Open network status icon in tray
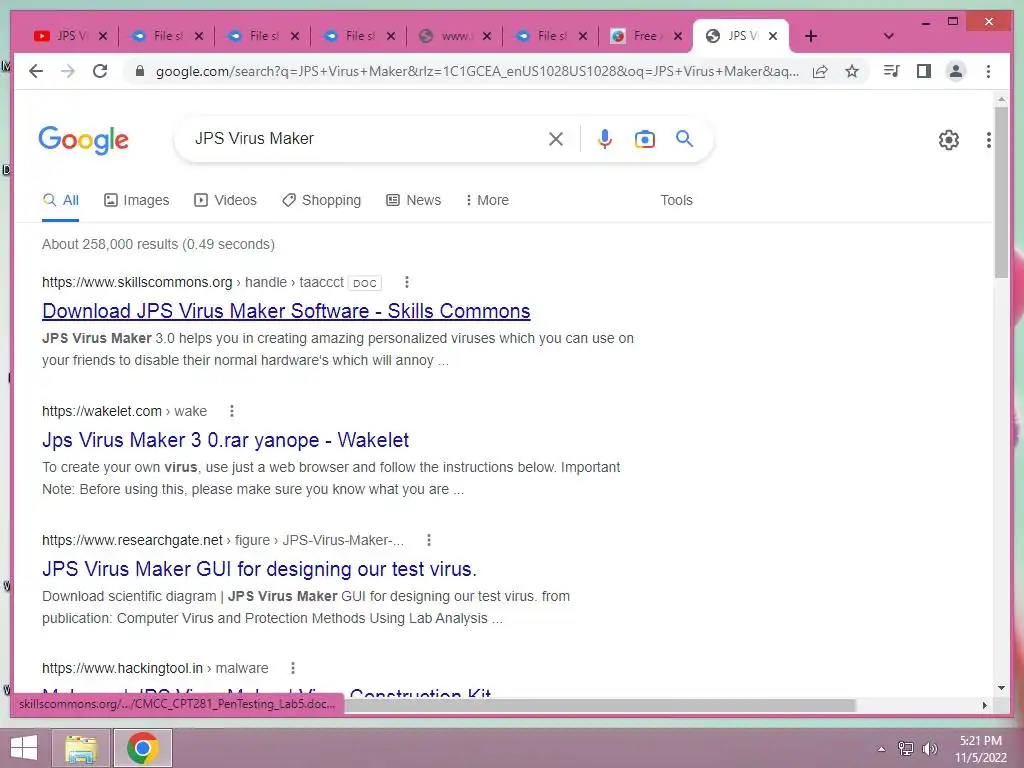The image size is (1024, 768). point(906,748)
